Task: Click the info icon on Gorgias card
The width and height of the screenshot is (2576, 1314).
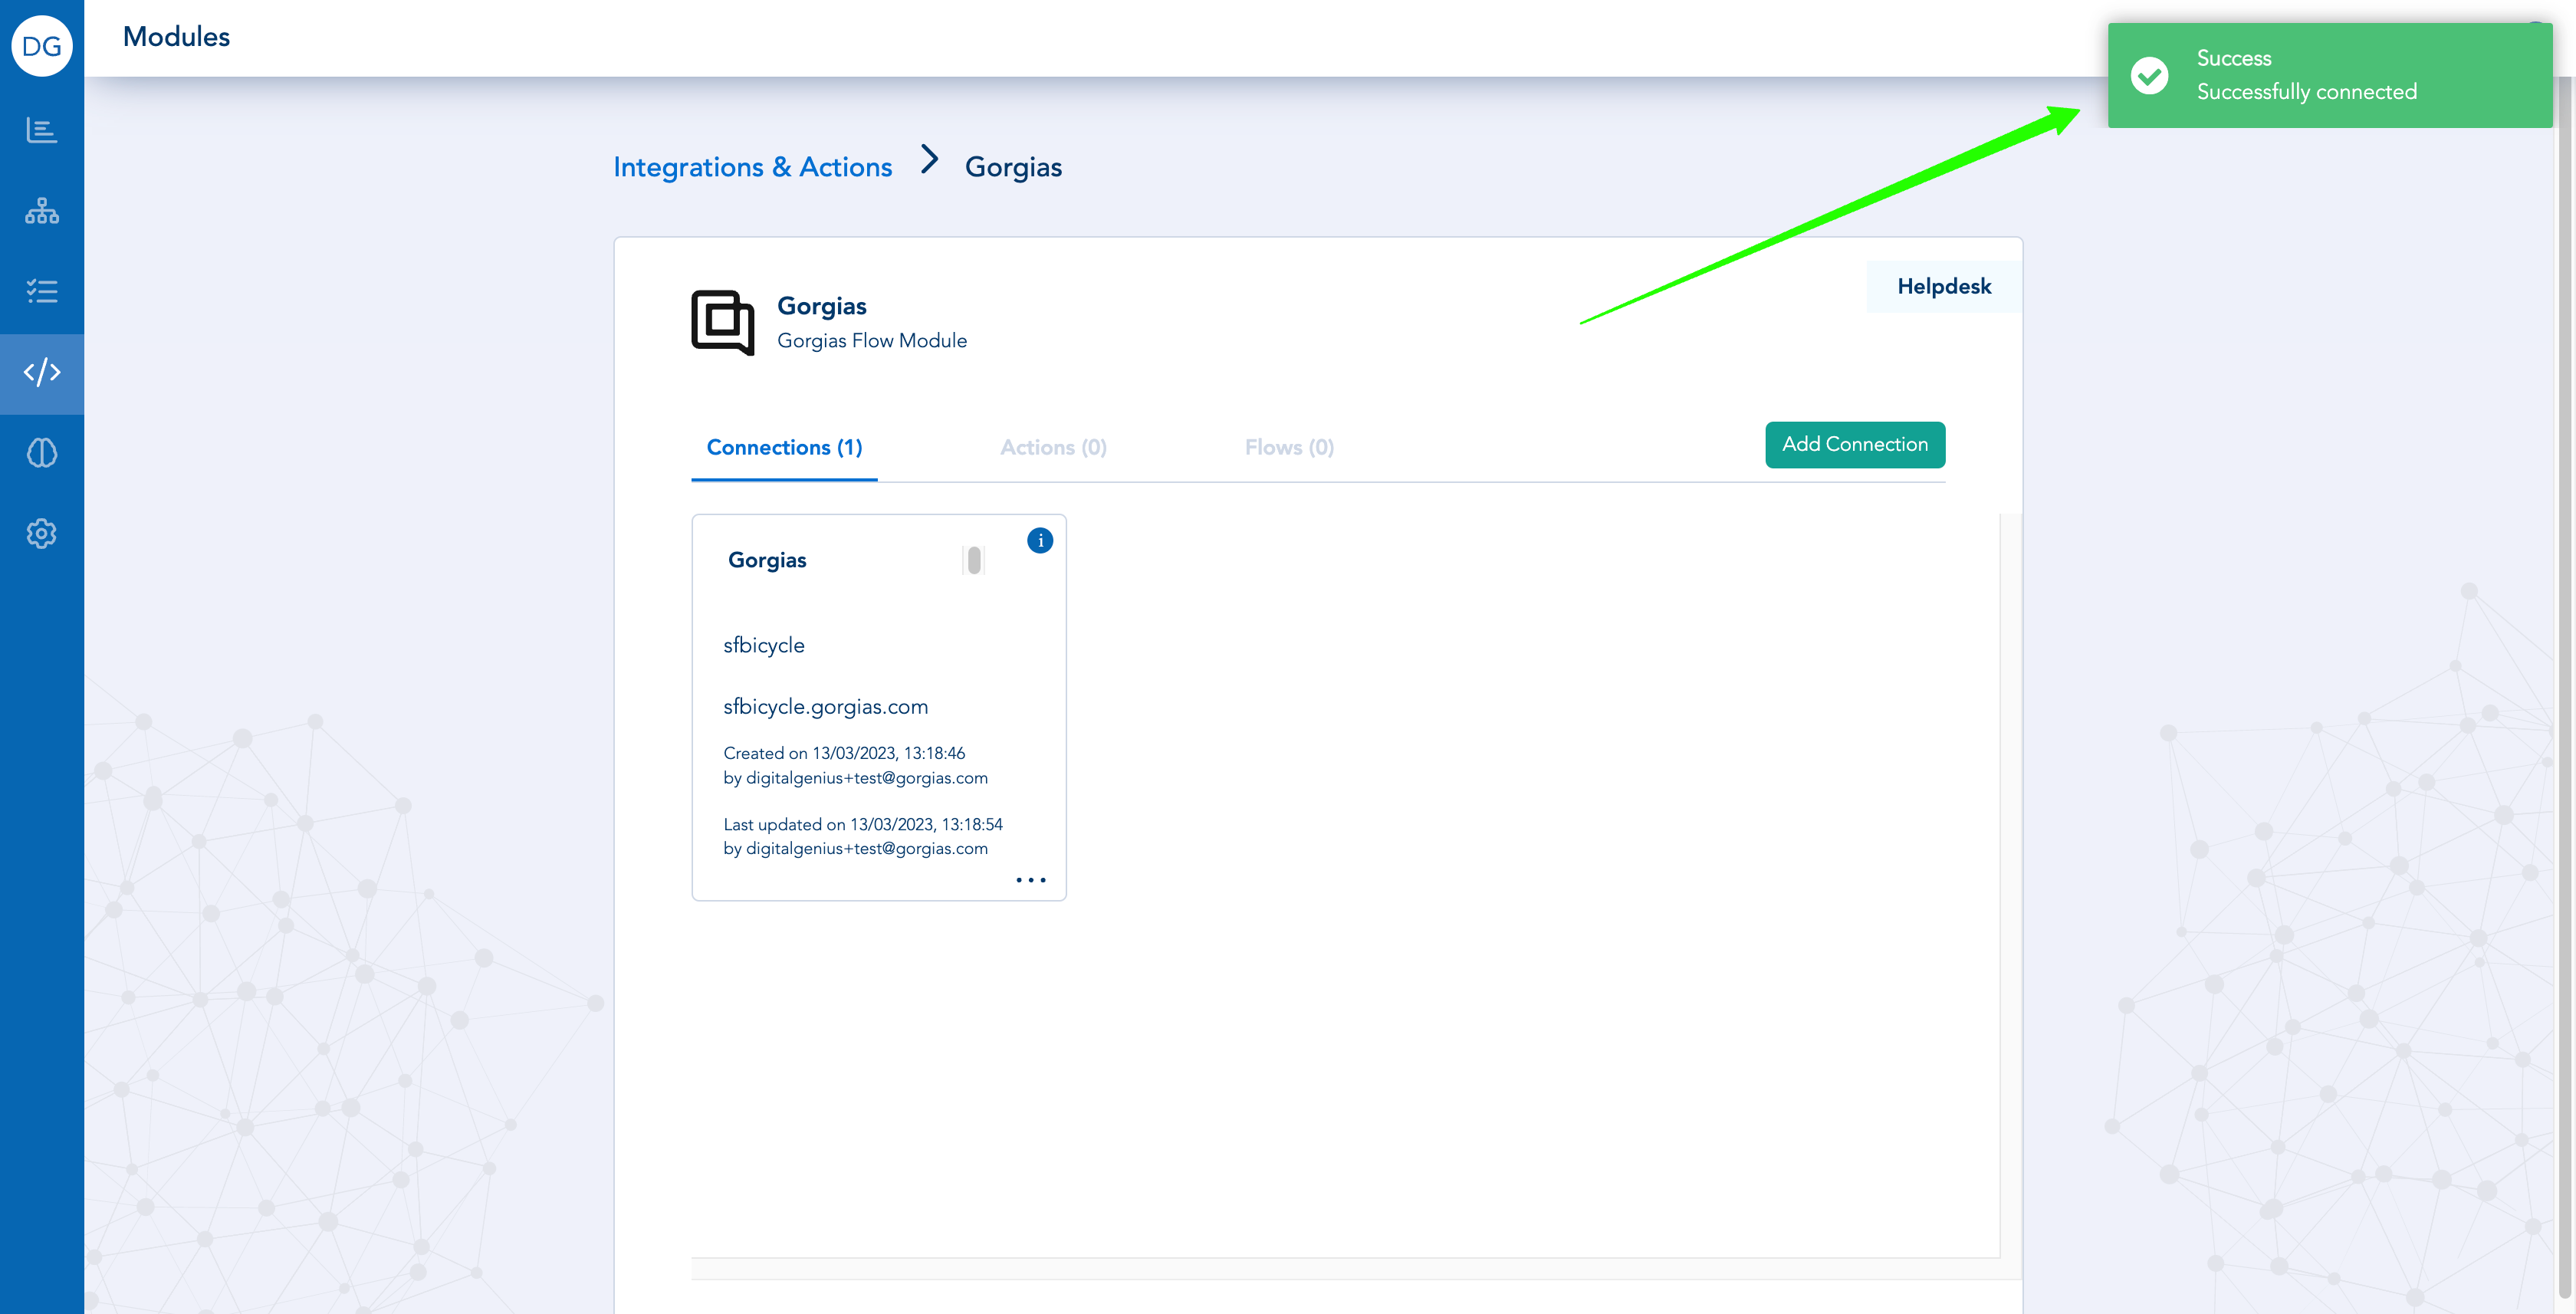Action: 1040,540
